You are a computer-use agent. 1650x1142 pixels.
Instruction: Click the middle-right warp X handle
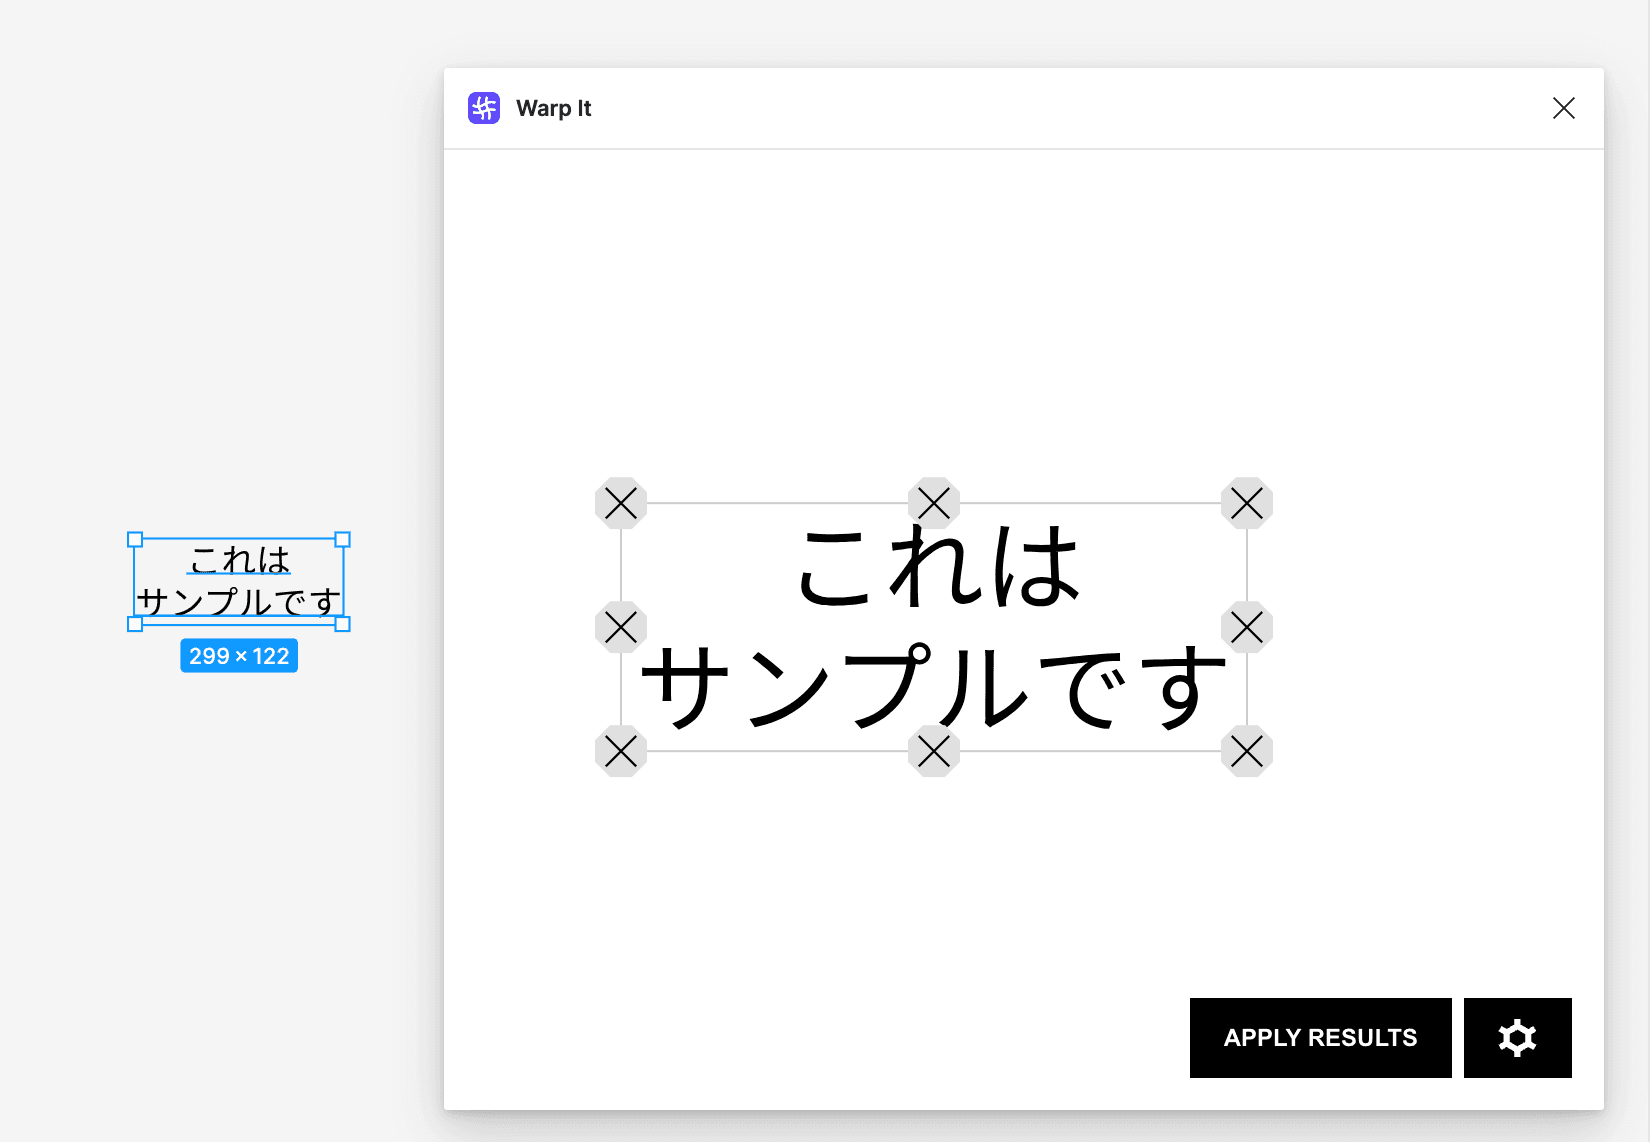[1246, 627]
